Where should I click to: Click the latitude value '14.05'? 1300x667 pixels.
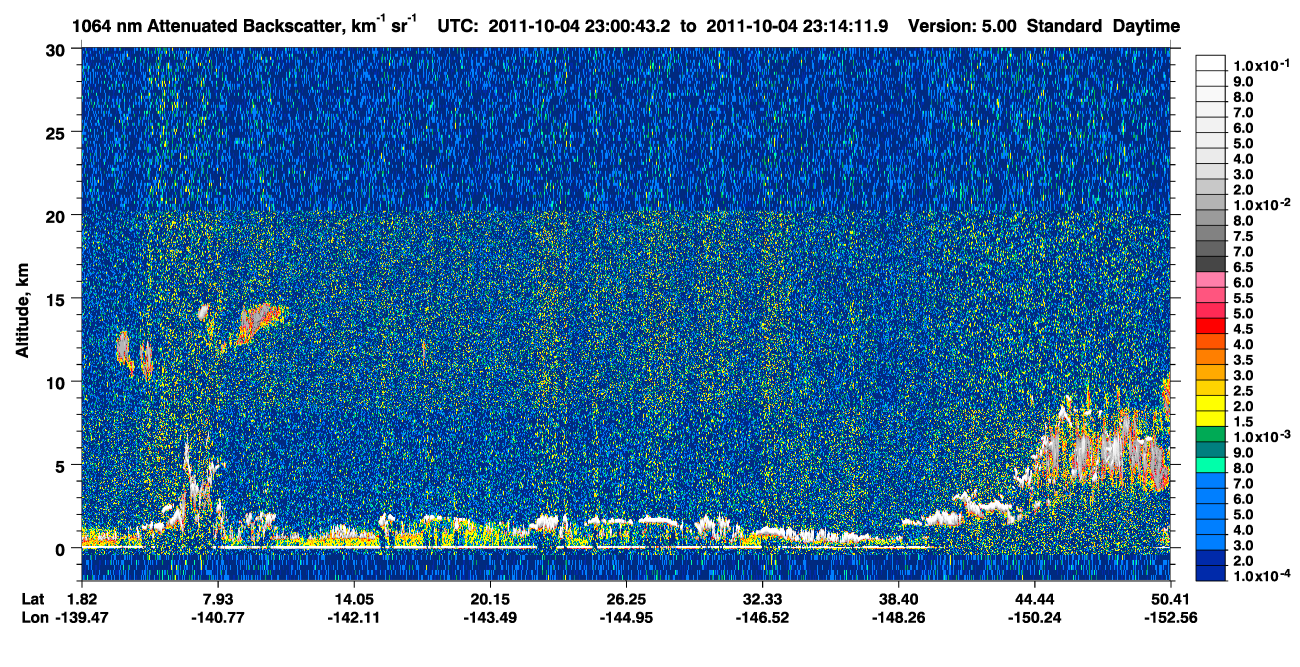tap(354, 598)
